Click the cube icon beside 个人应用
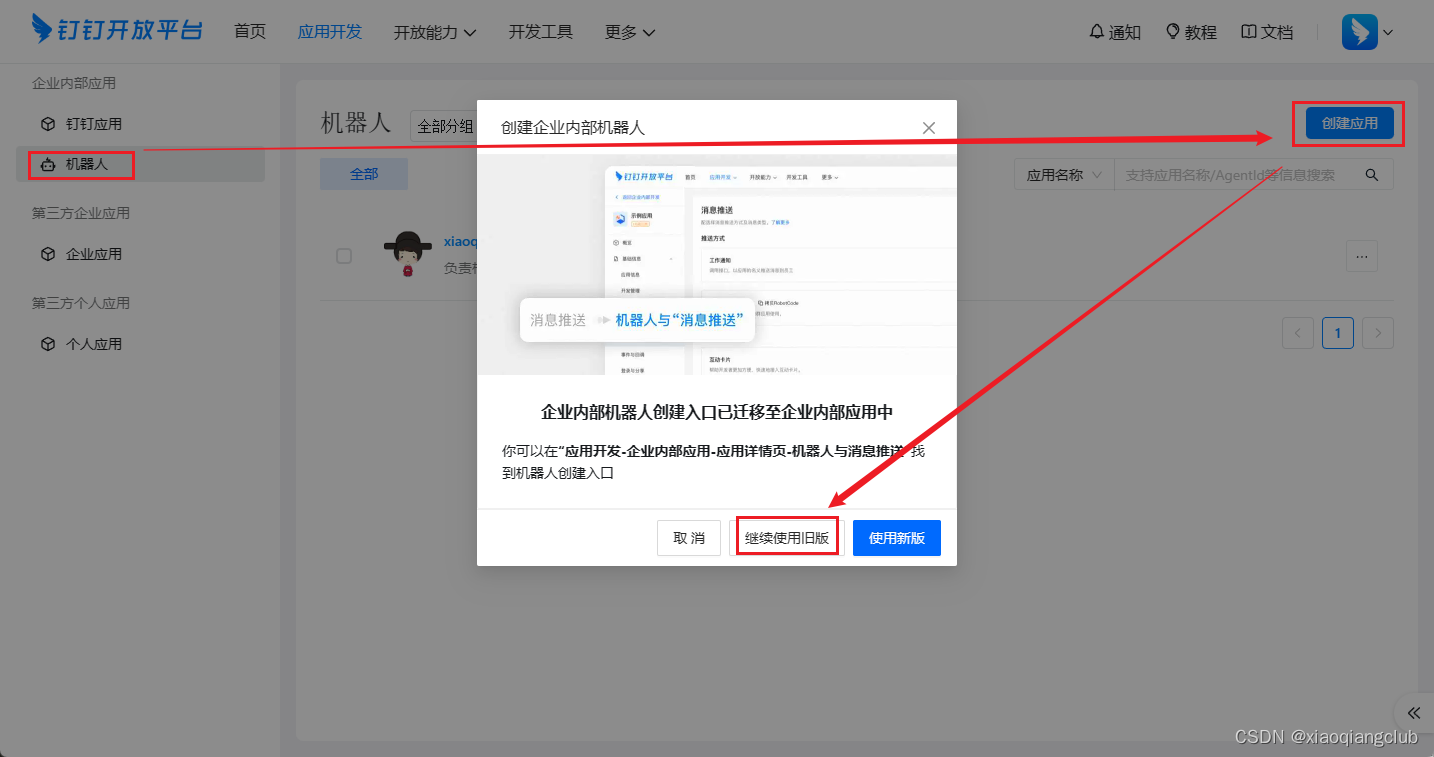Image resolution: width=1434 pixels, height=757 pixels. [x=48, y=344]
